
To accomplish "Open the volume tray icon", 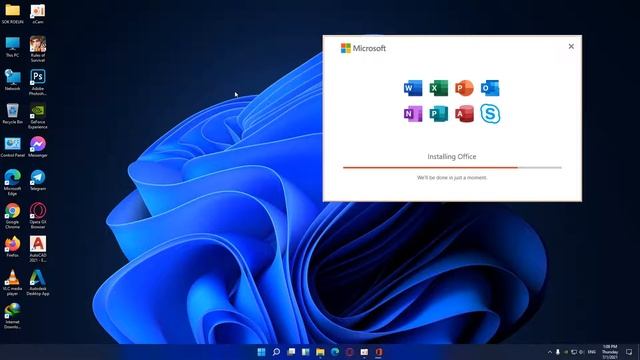I will (x=581, y=352).
